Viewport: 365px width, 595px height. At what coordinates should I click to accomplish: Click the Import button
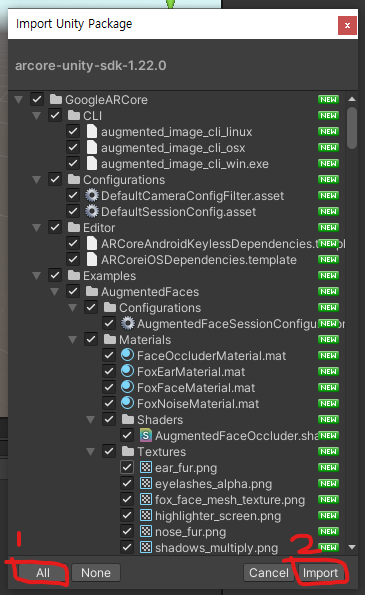[x=320, y=573]
